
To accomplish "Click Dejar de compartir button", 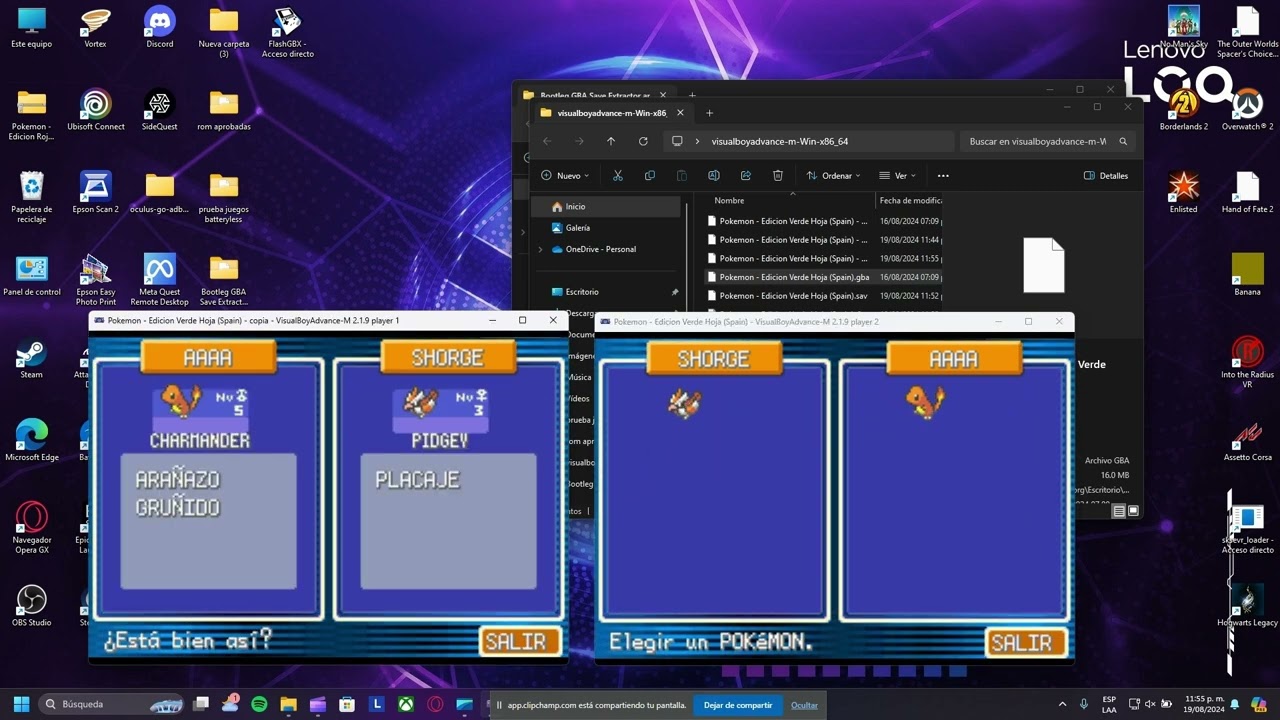I will pyautogui.click(x=738, y=705).
